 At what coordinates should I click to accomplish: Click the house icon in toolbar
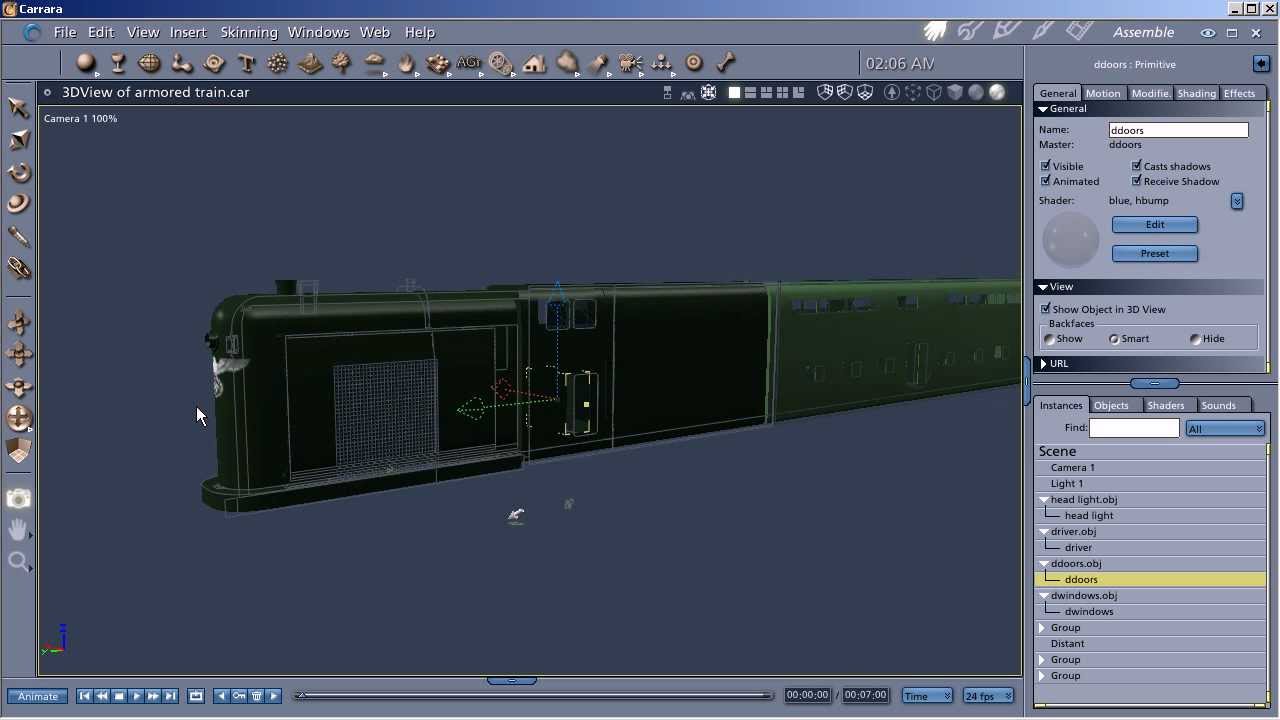(x=534, y=63)
